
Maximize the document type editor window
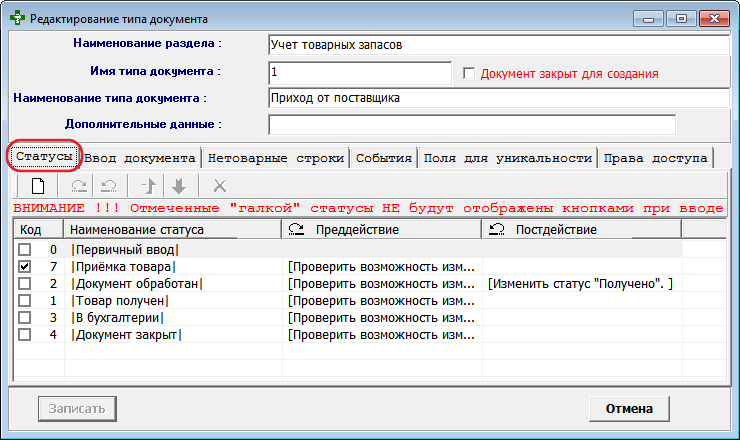click(681, 19)
